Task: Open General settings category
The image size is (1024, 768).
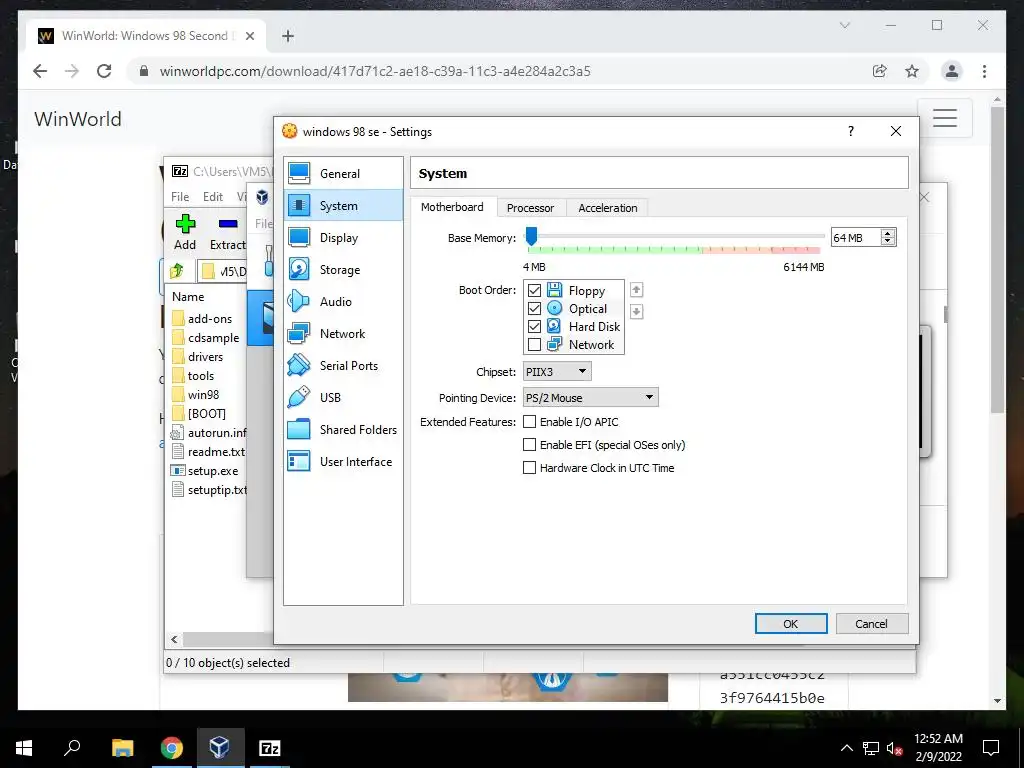Action: 344,174
